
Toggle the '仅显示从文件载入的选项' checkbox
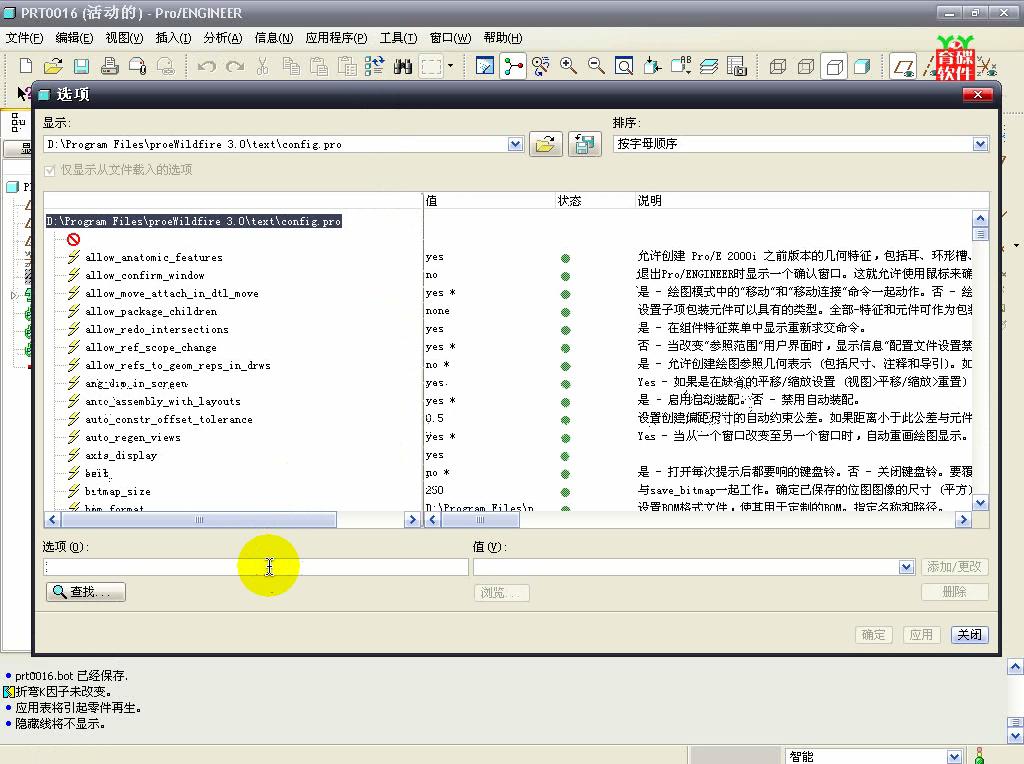click(50, 170)
